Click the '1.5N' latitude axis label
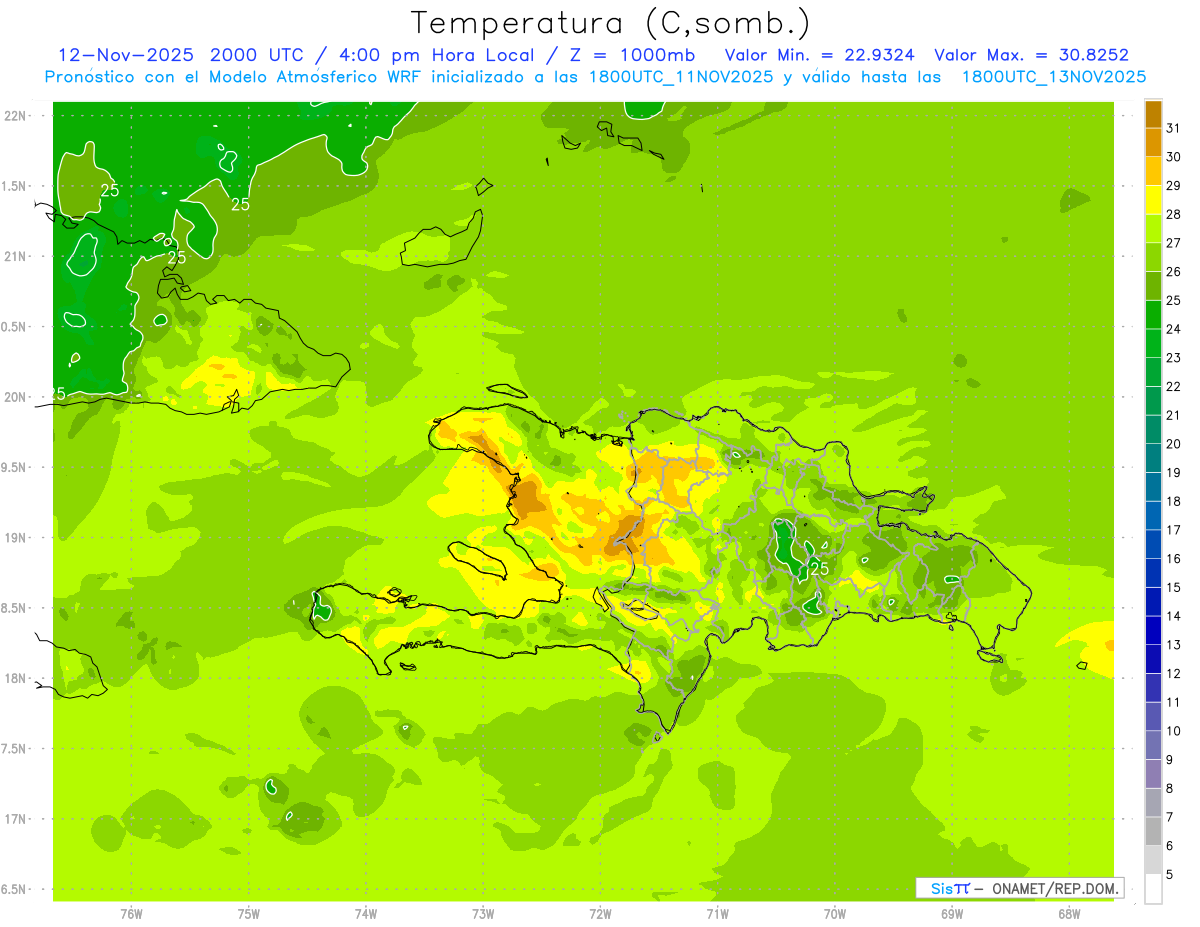 [15, 187]
